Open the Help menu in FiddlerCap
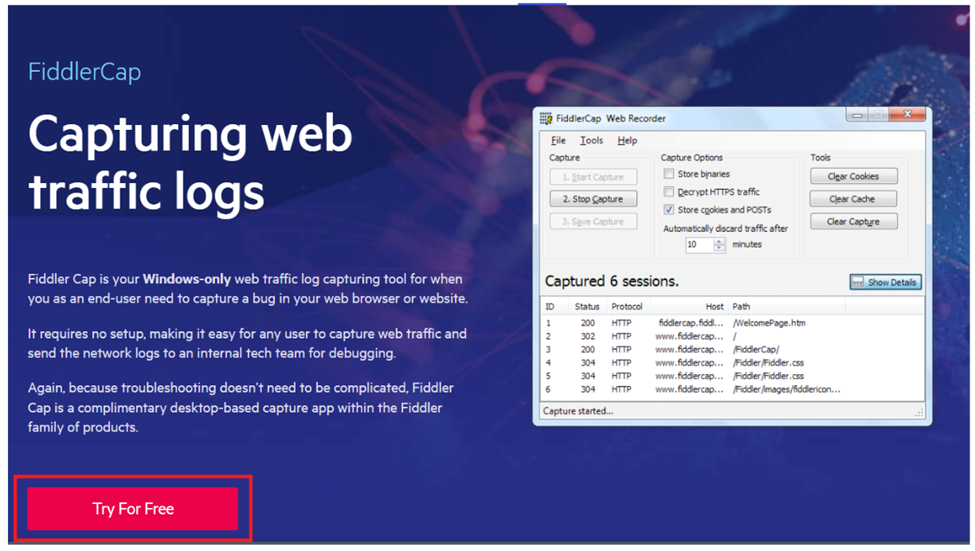The height and width of the screenshot is (551, 975). pos(627,141)
